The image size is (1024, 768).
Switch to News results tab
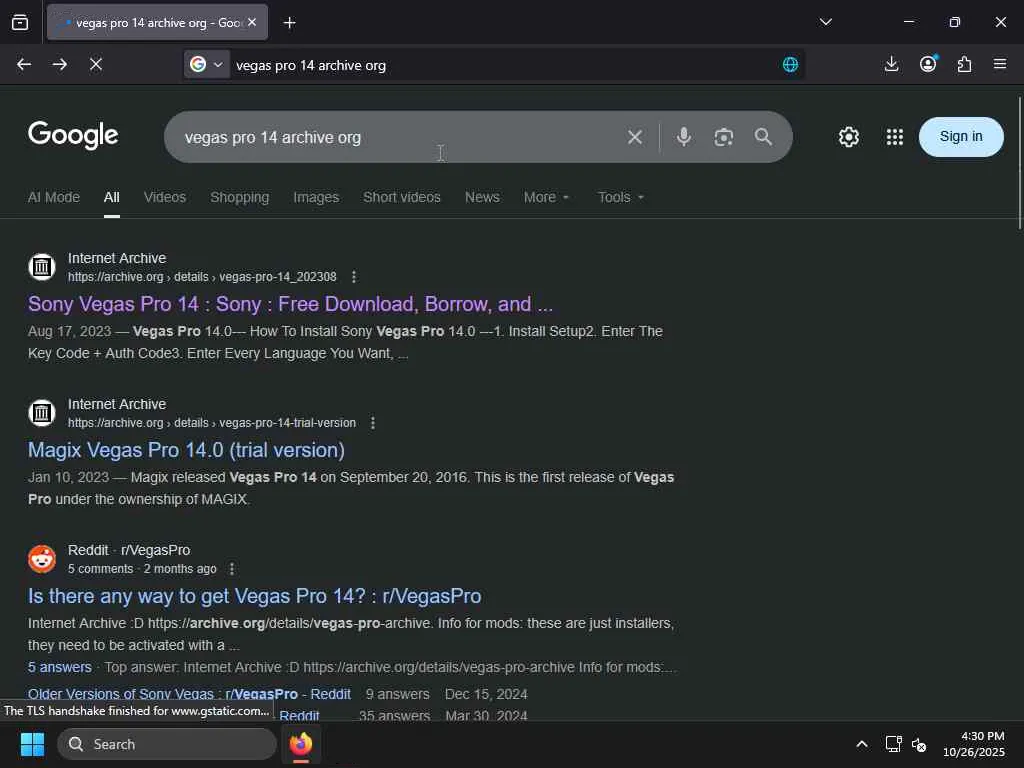coord(482,197)
